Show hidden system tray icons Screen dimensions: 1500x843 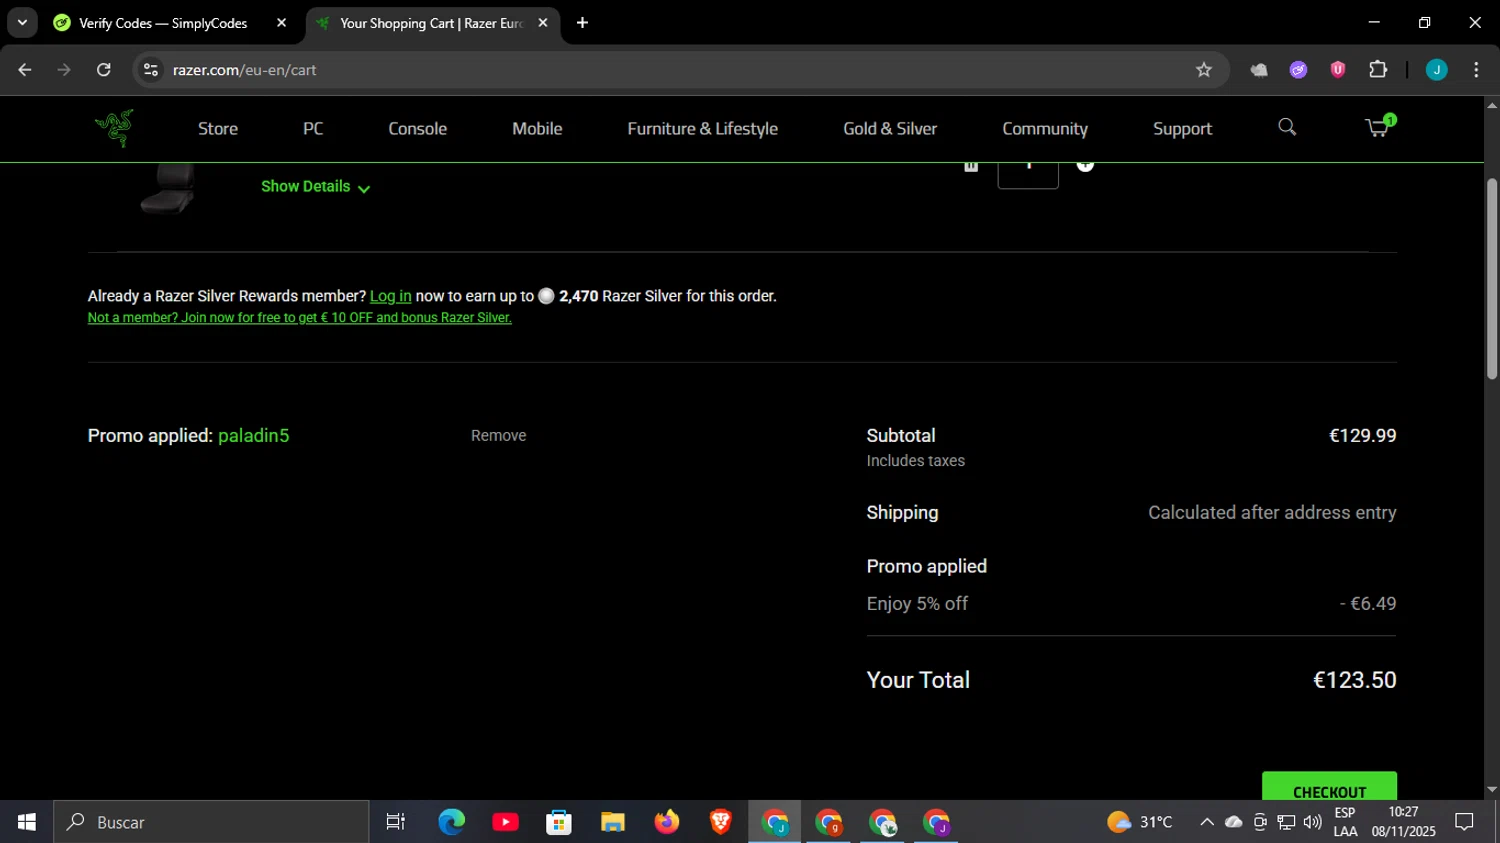point(1207,822)
